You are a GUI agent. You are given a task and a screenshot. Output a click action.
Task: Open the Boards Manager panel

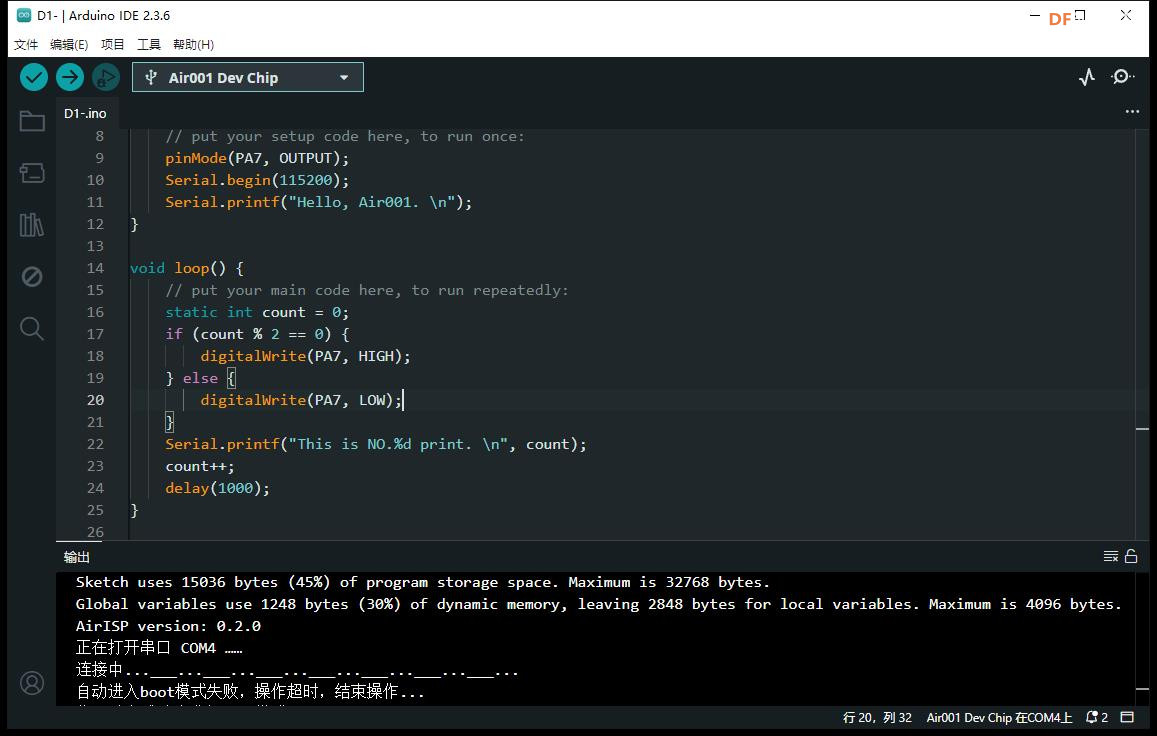coord(32,173)
